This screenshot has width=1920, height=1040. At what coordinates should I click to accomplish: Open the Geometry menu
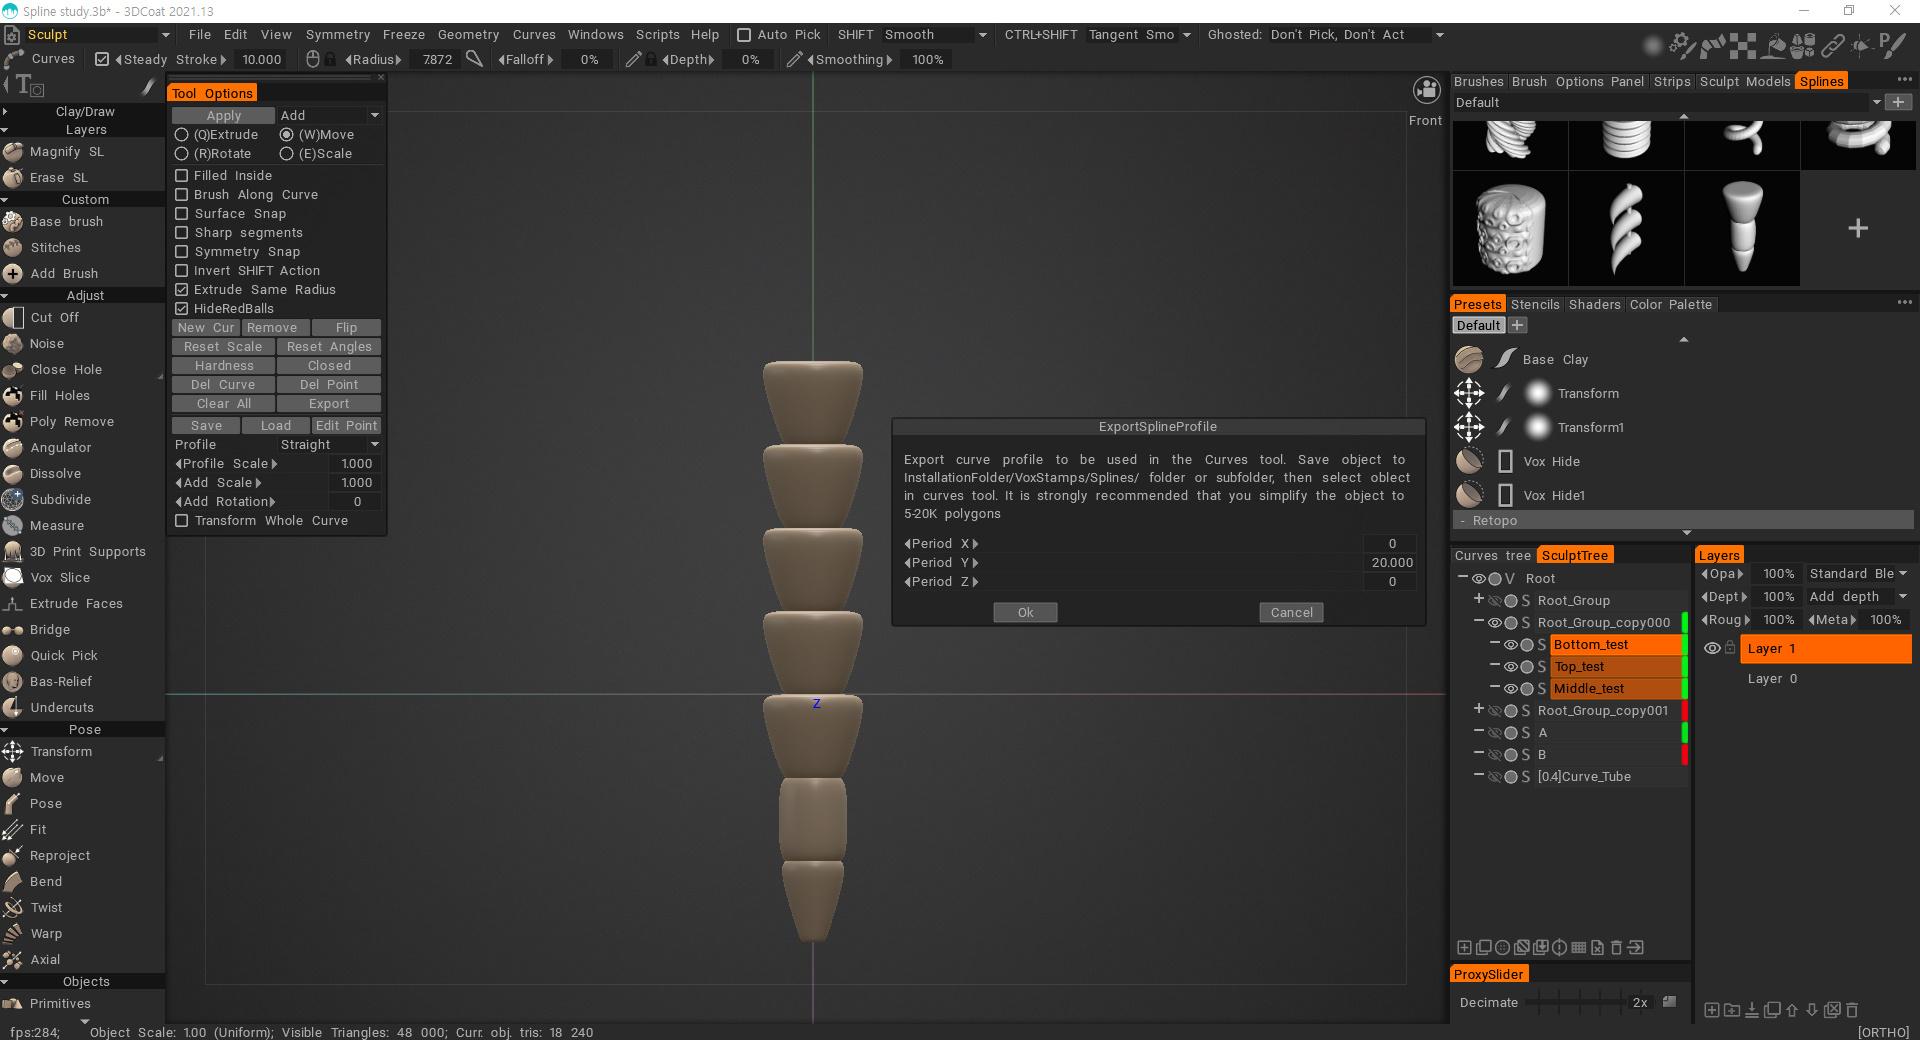(x=467, y=35)
